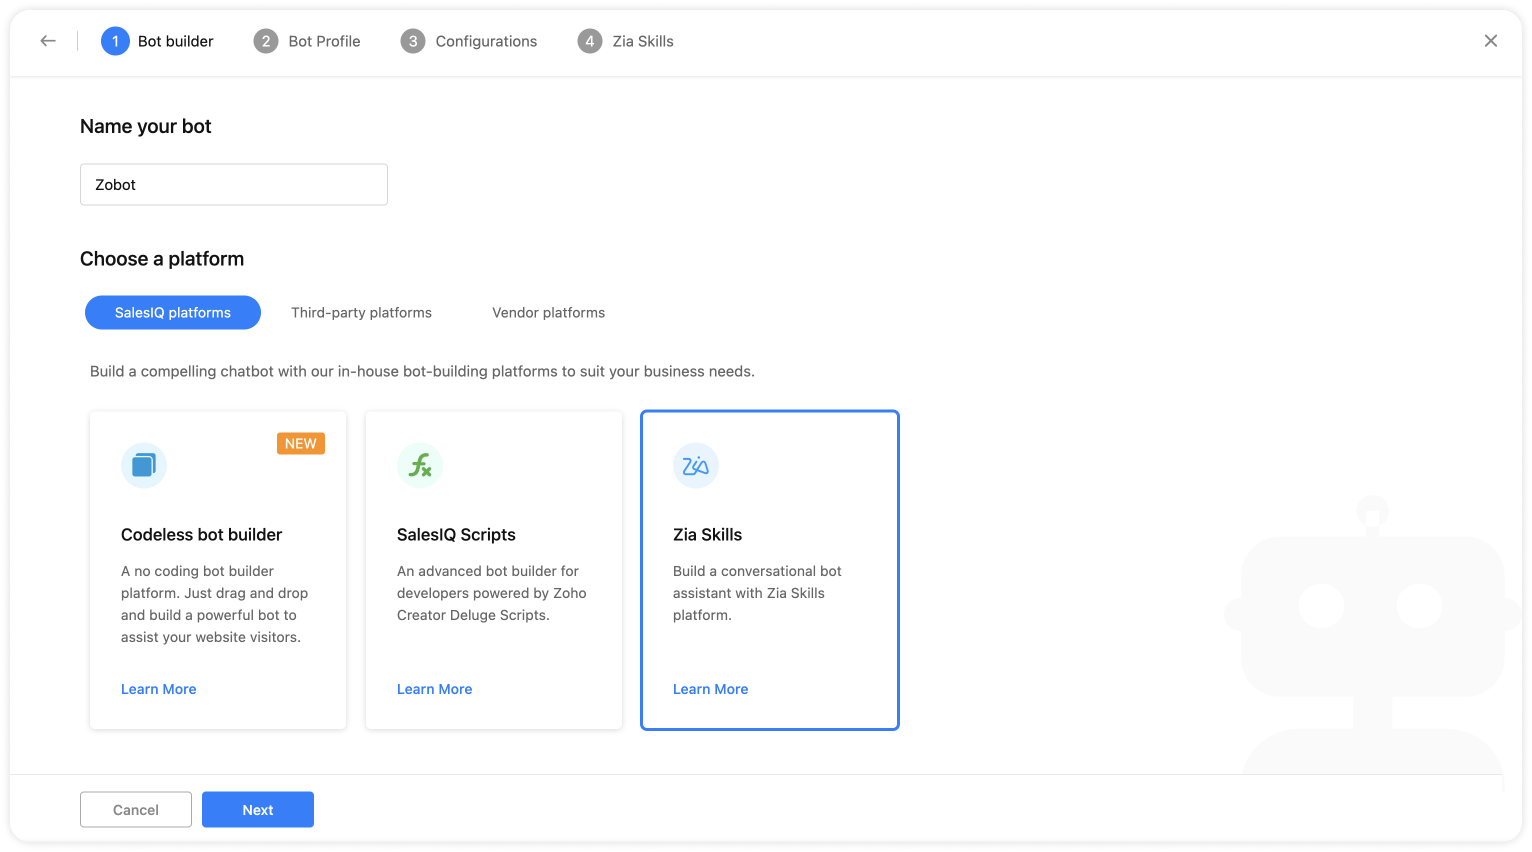Switch to Vendor platforms tab
This screenshot has height=852, width=1532.
[549, 313]
